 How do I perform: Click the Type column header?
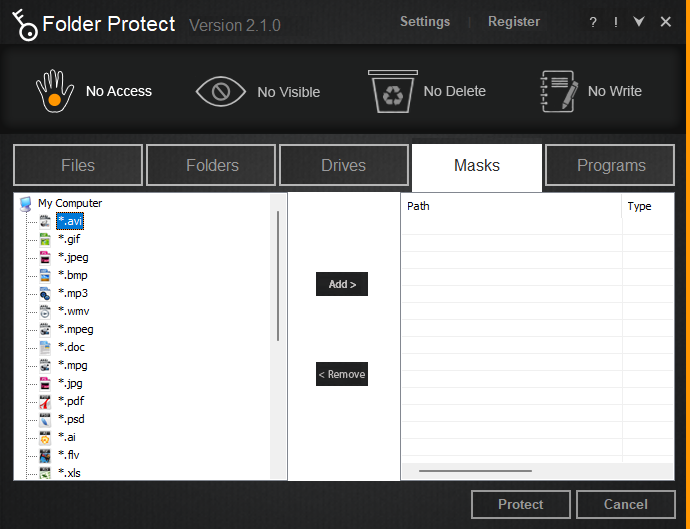[648, 206]
